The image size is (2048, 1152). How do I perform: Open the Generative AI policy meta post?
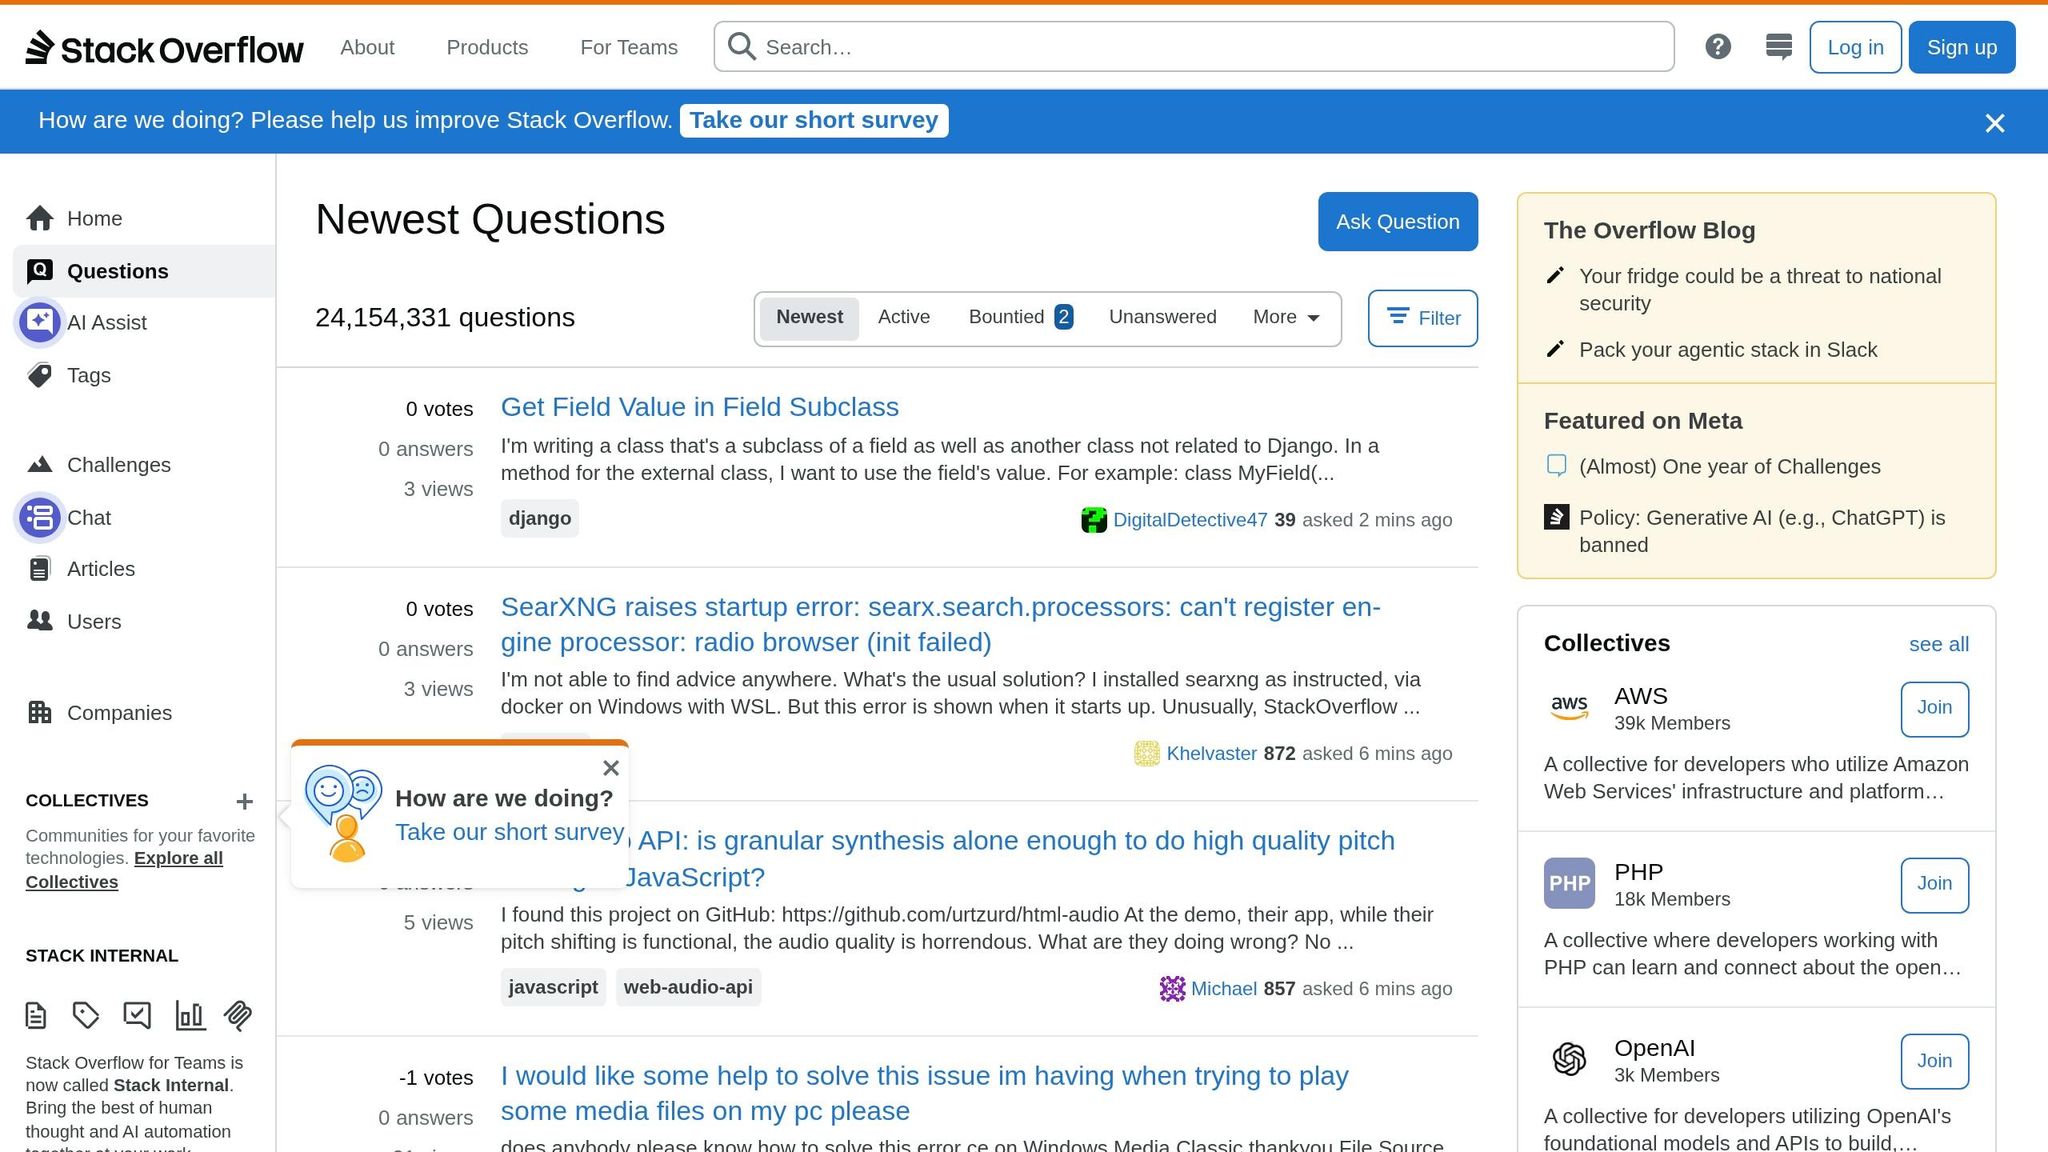[x=1762, y=531]
